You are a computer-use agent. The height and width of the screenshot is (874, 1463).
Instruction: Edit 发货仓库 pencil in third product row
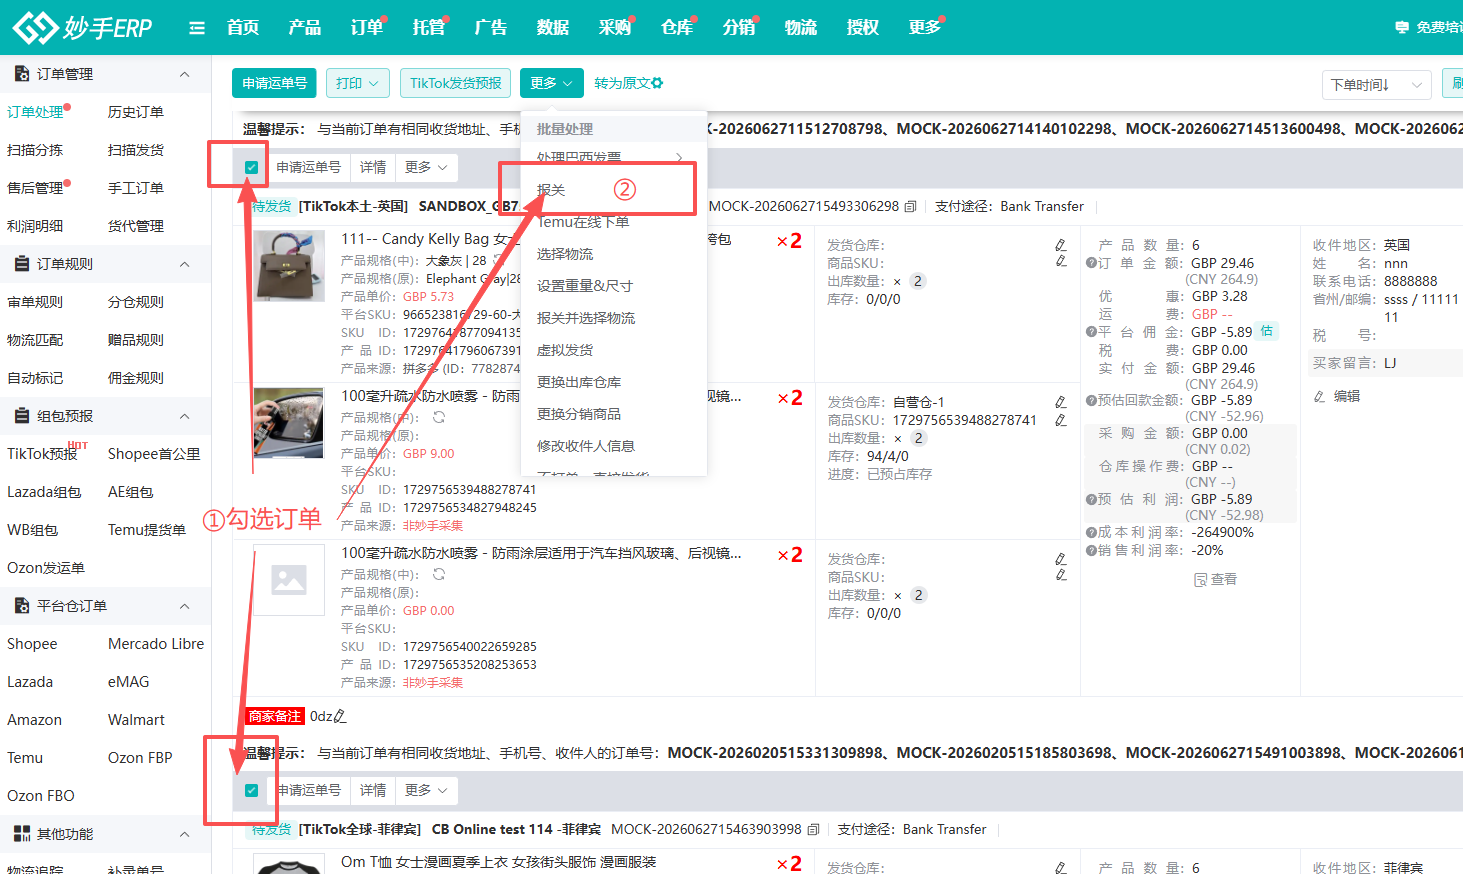click(1061, 559)
